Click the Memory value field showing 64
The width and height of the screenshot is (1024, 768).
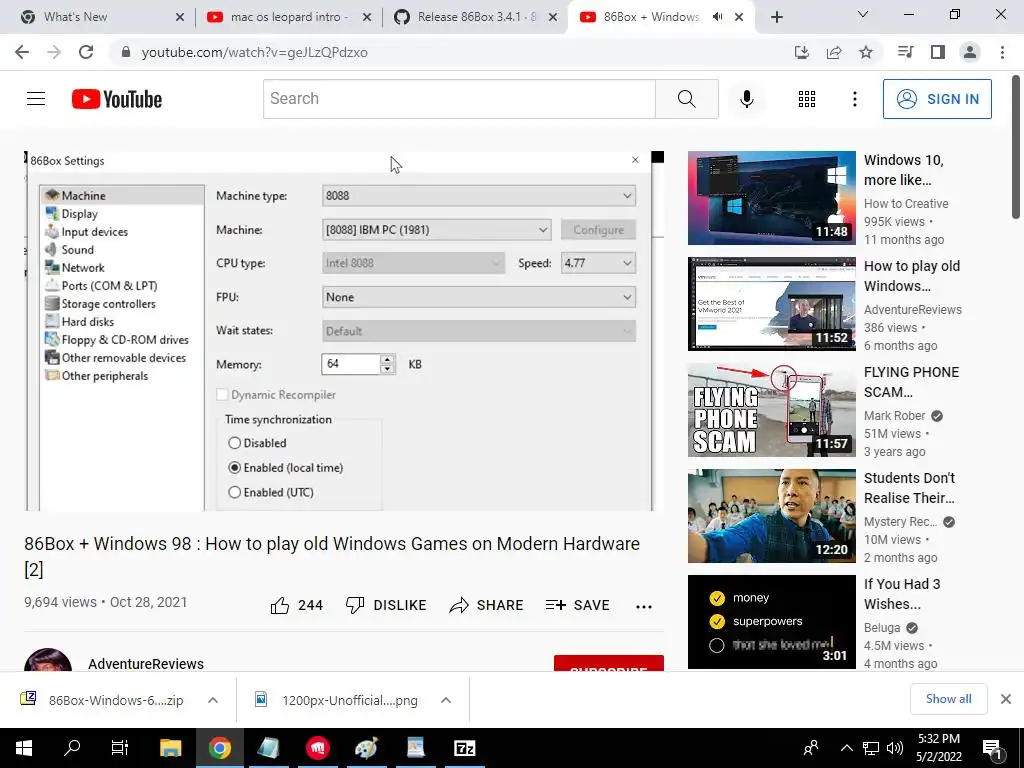(x=351, y=364)
